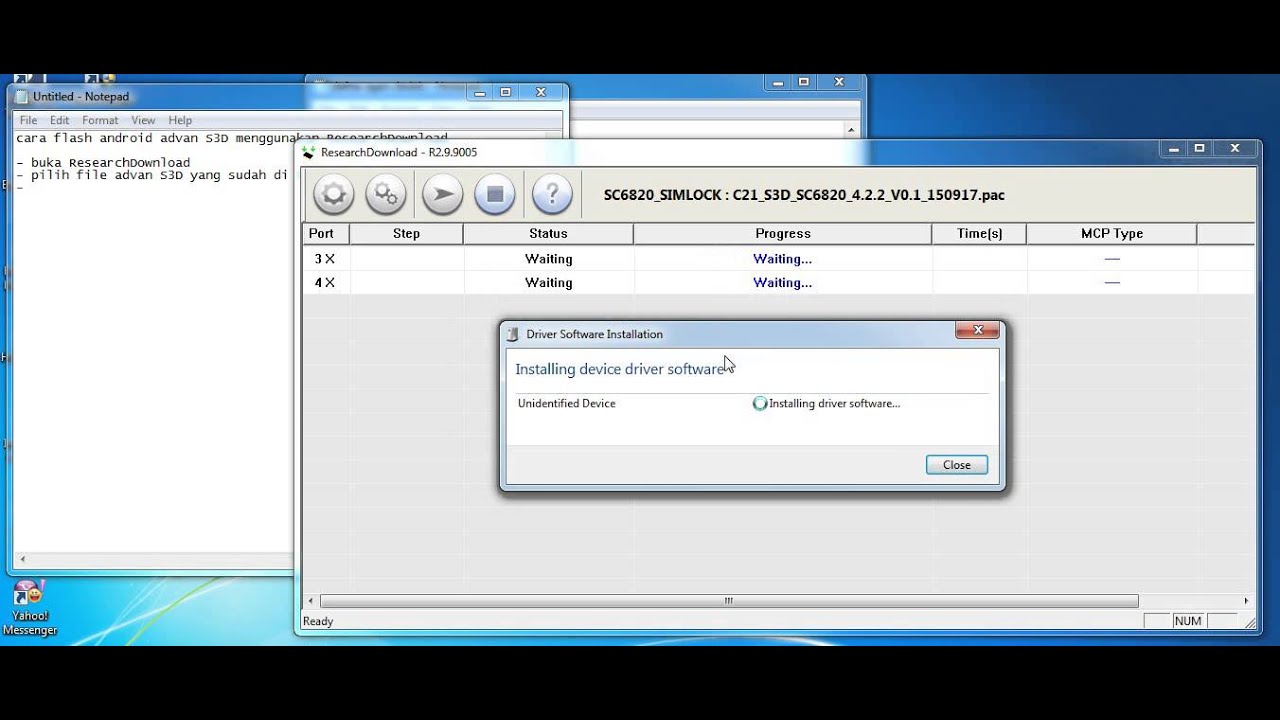The image size is (1280, 720).
Task: Click Waiting... progress text for port 4
Action: 782,283
